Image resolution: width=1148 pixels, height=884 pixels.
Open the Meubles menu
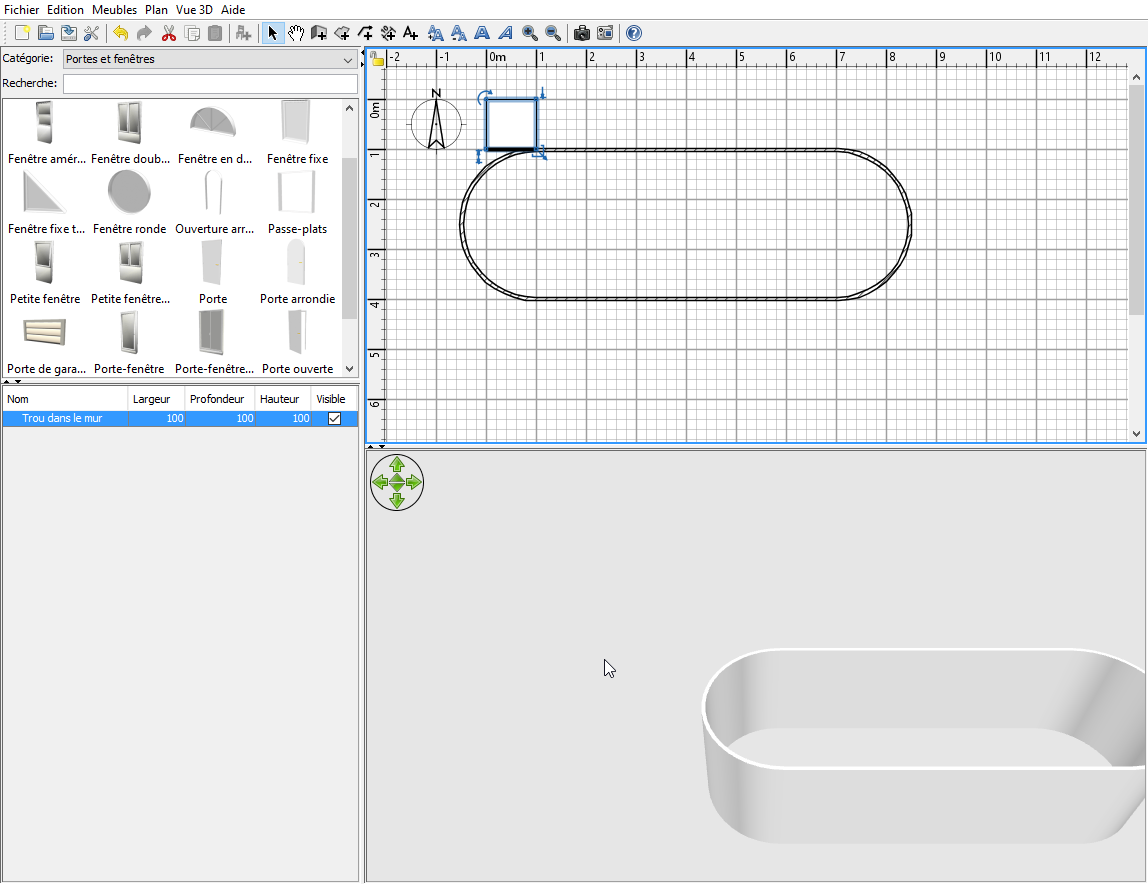tap(114, 10)
